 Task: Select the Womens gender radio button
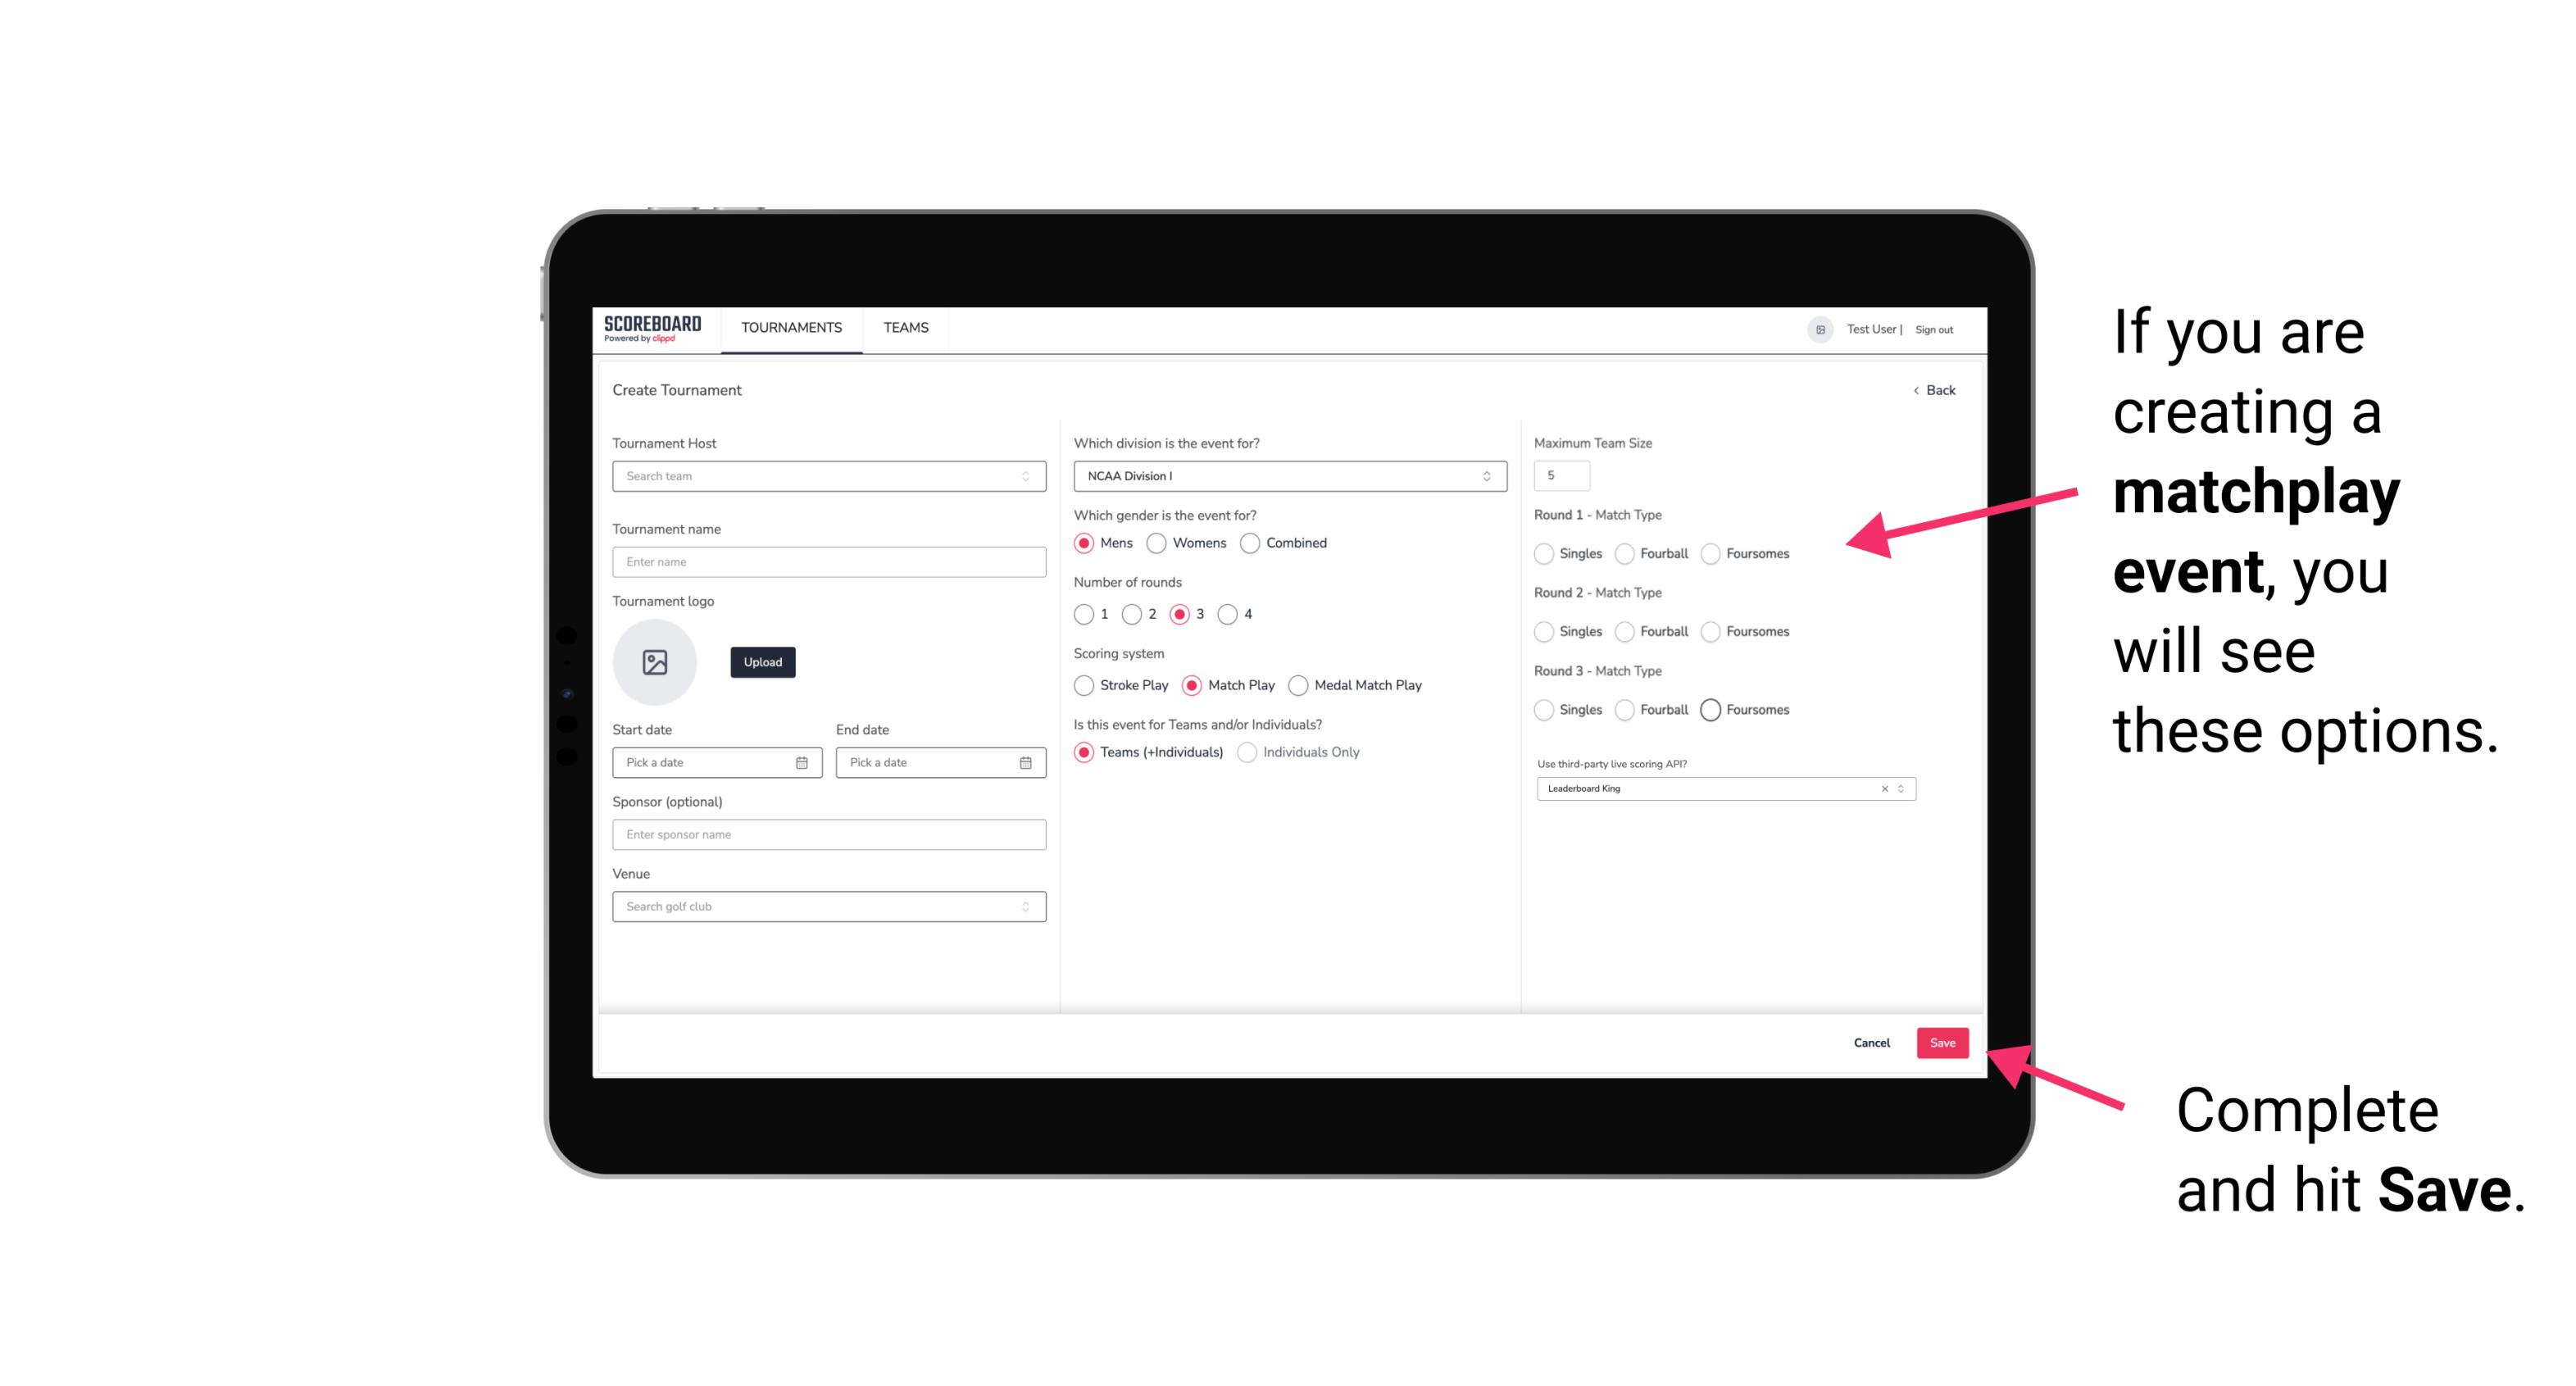coord(1158,543)
